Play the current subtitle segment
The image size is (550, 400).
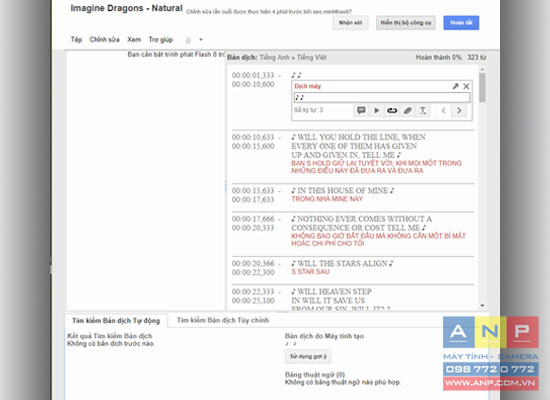376,110
